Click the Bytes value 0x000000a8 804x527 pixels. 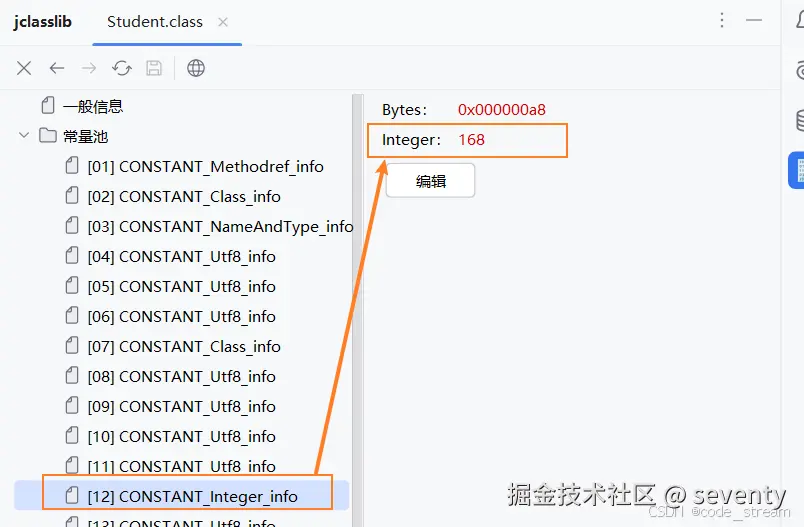pyautogui.click(x=501, y=110)
